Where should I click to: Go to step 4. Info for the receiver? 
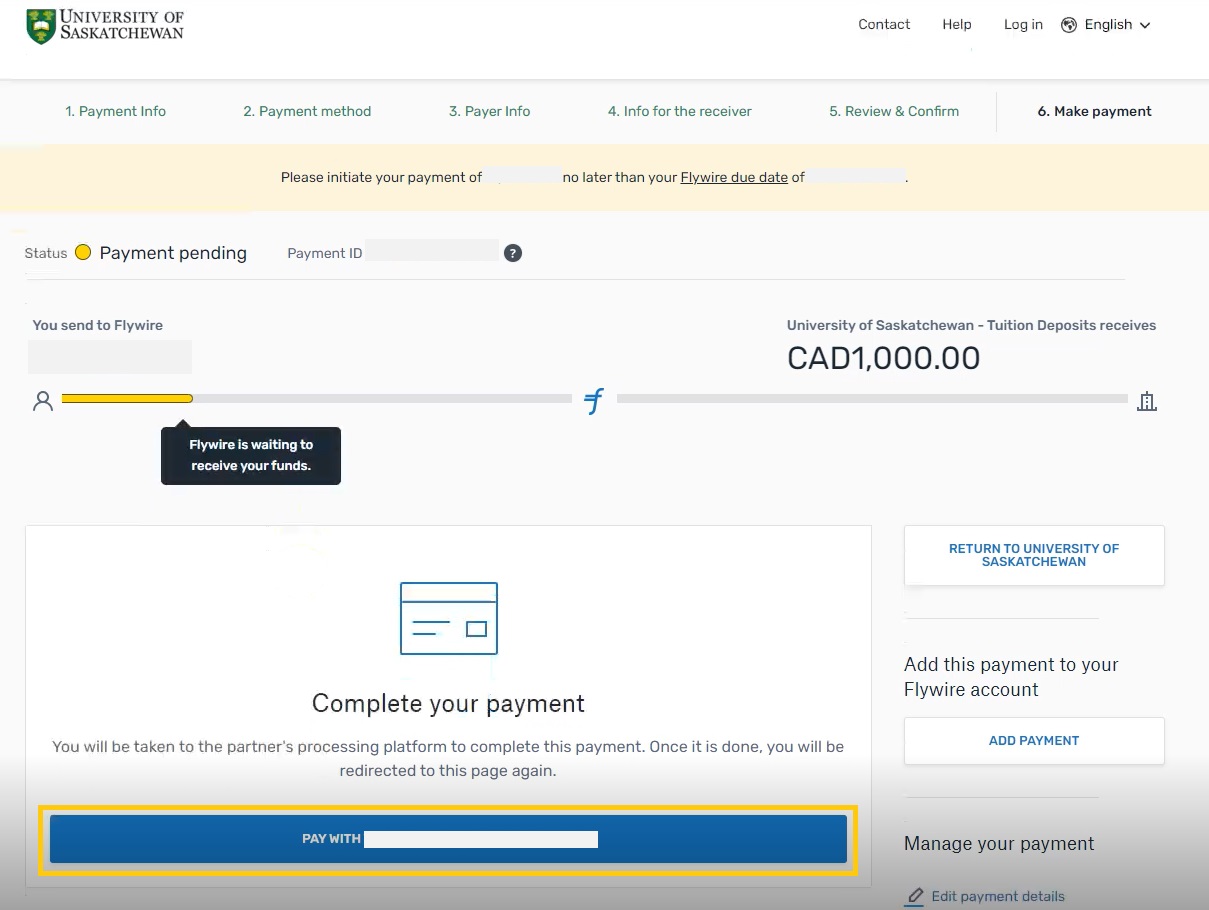[x=680, y=111]
